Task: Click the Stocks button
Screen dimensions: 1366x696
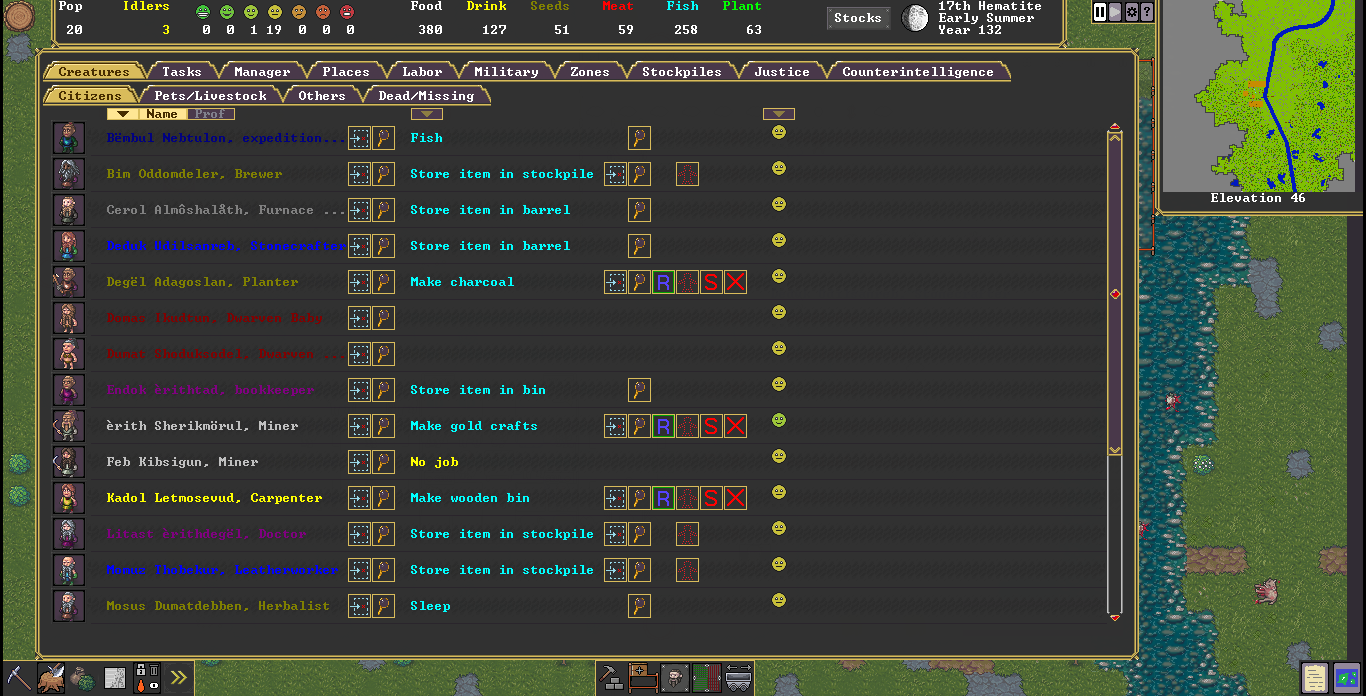Action: [x=858, y=17]
